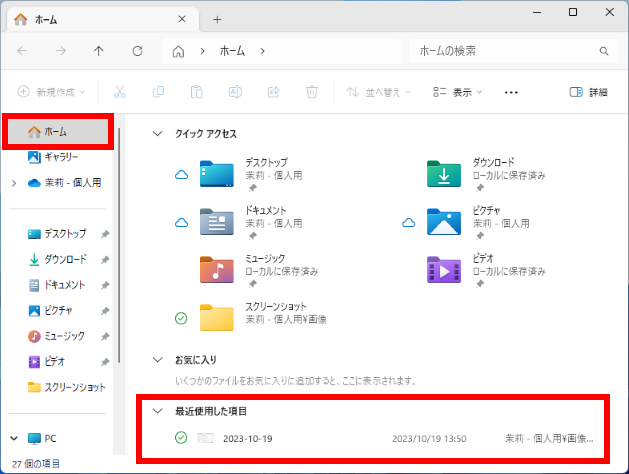Select ホーム in the navigation pane
This screenshot has width=629, height=474.
point(58,132)
